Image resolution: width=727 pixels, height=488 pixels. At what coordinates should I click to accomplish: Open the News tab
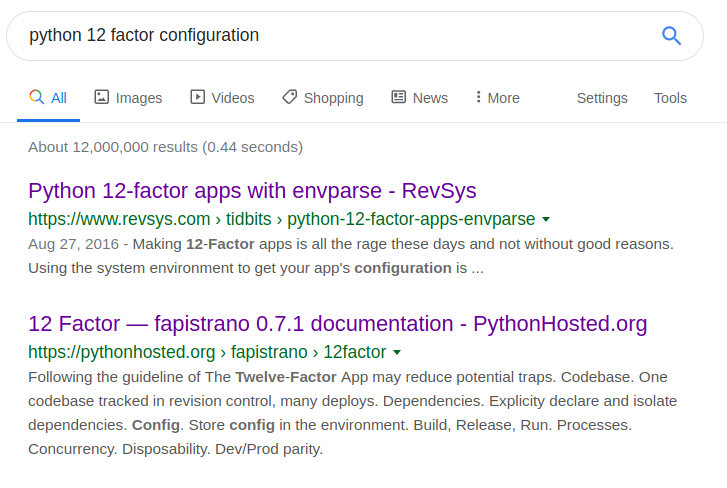(420, 98)
